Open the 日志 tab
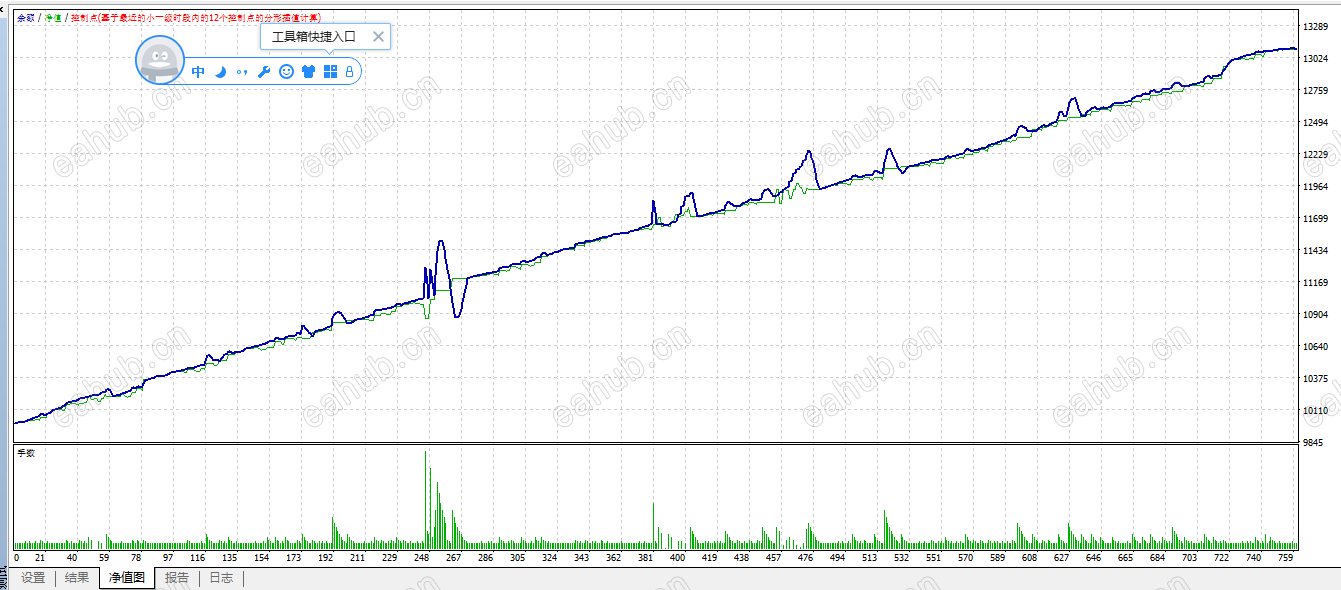The height and width of the screenshot is (590, 1341). click(221, 578)
